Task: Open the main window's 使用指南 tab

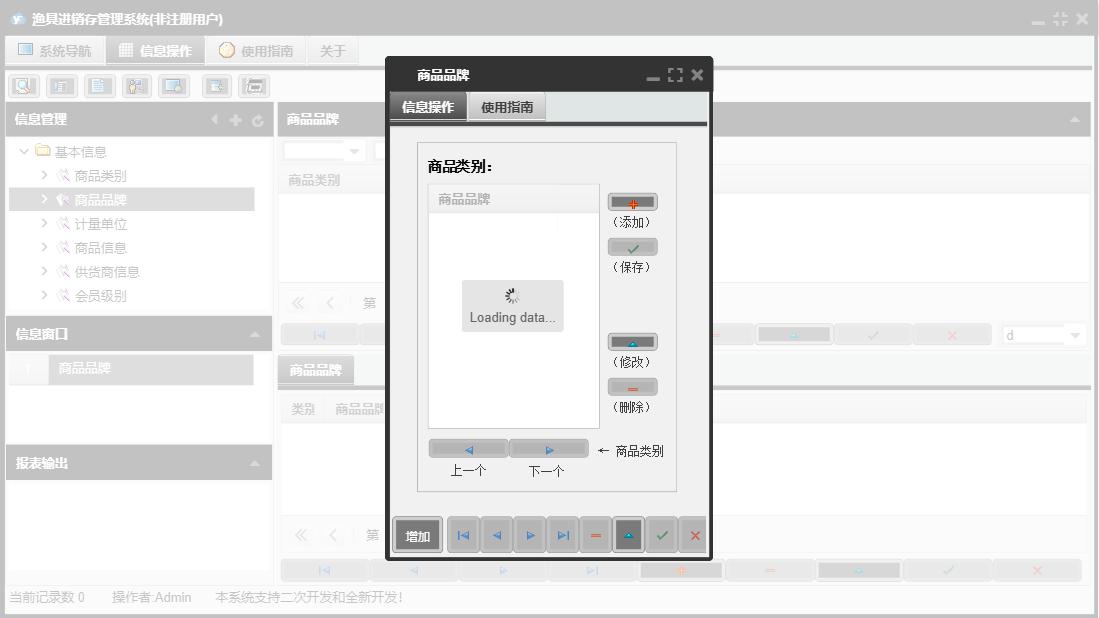Action: tap(256, 50)
